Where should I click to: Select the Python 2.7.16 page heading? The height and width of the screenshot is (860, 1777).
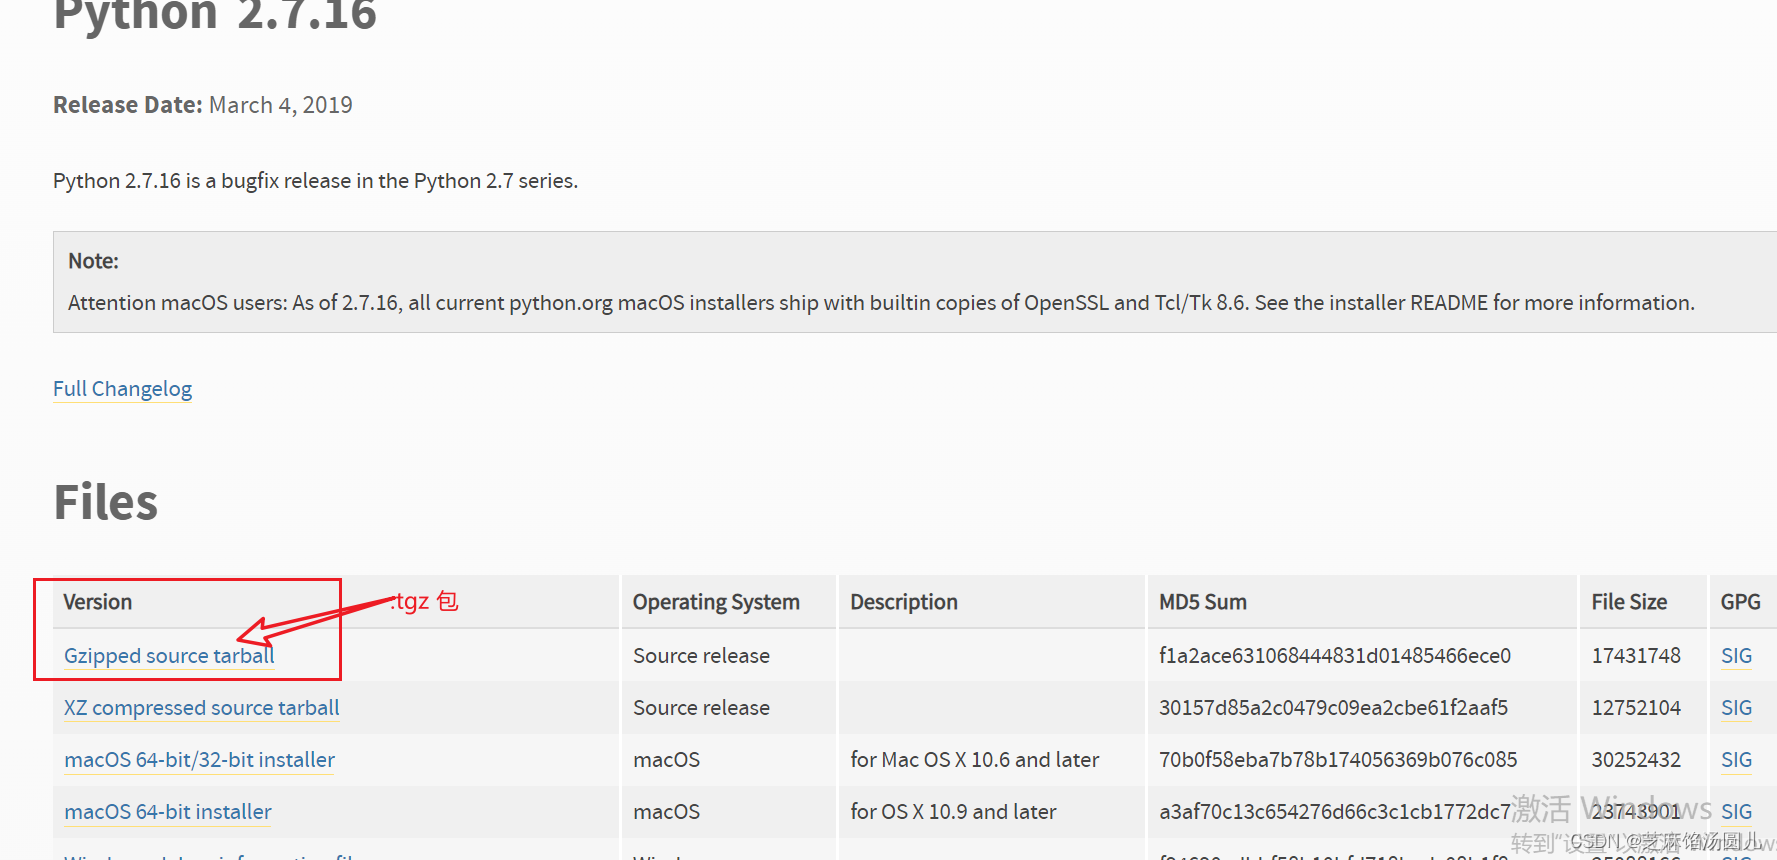click(215, 15)
